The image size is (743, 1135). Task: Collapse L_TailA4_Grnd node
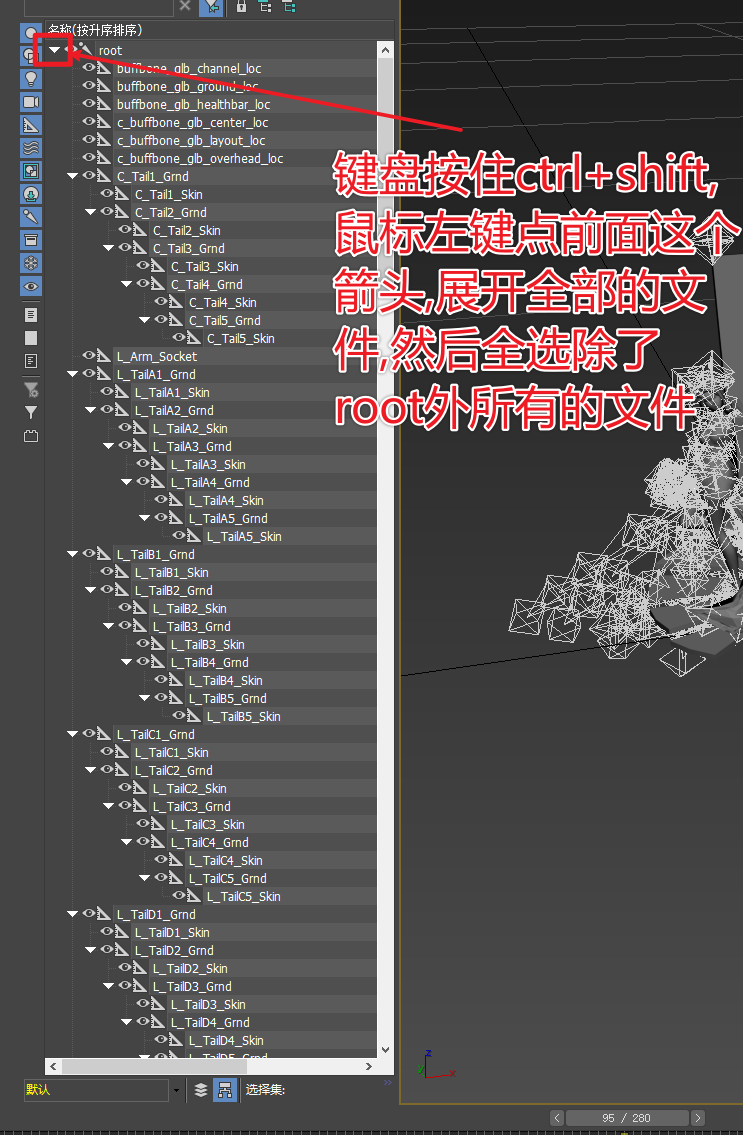coord(127,482)
